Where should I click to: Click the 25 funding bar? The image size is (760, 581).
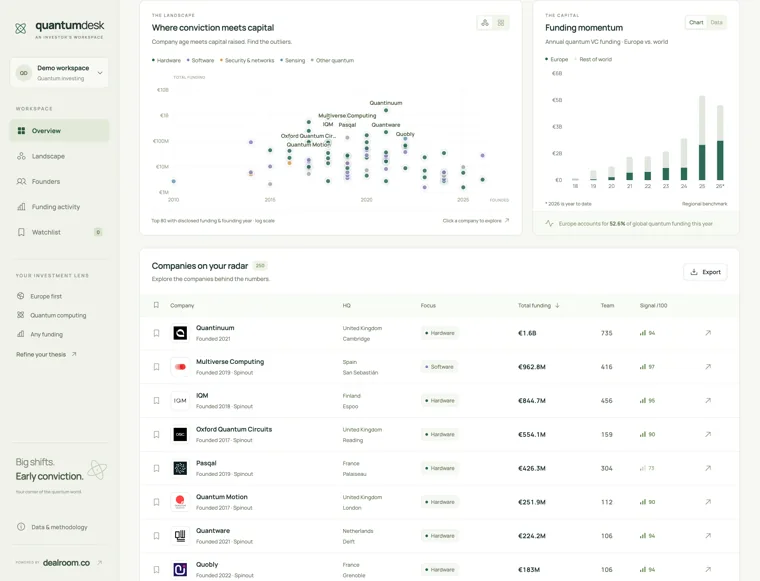[x=702, y=138]
